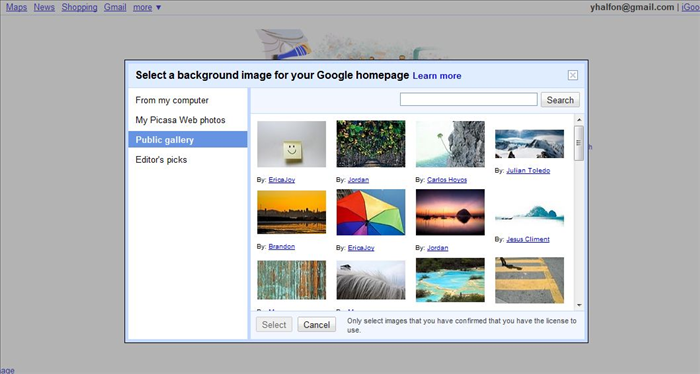
Task: Choose the purple harbor sunset thumbnail
Action: point(450,212)
